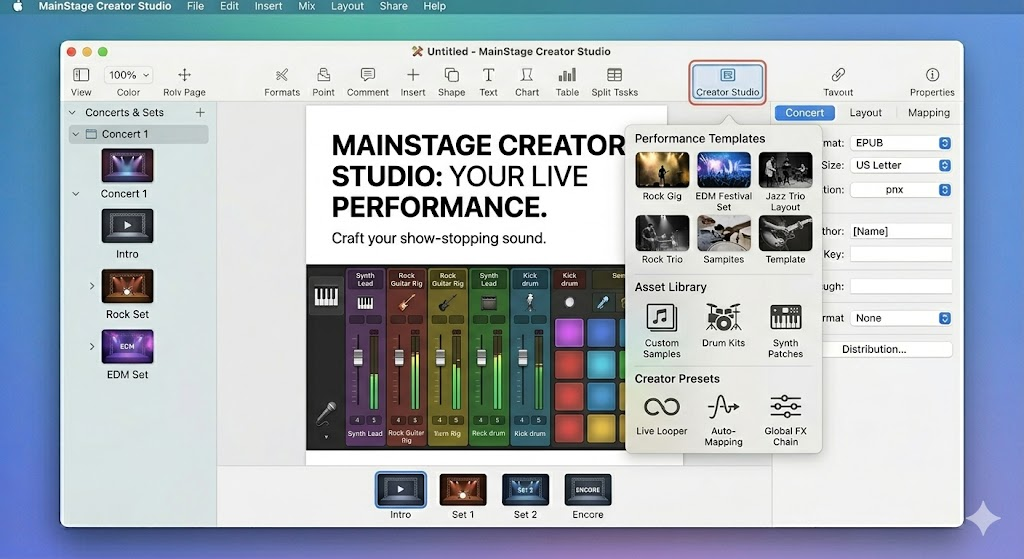Click the Key input field
The height and width of the screenshot is (559, 1024).
coord(901,255)
